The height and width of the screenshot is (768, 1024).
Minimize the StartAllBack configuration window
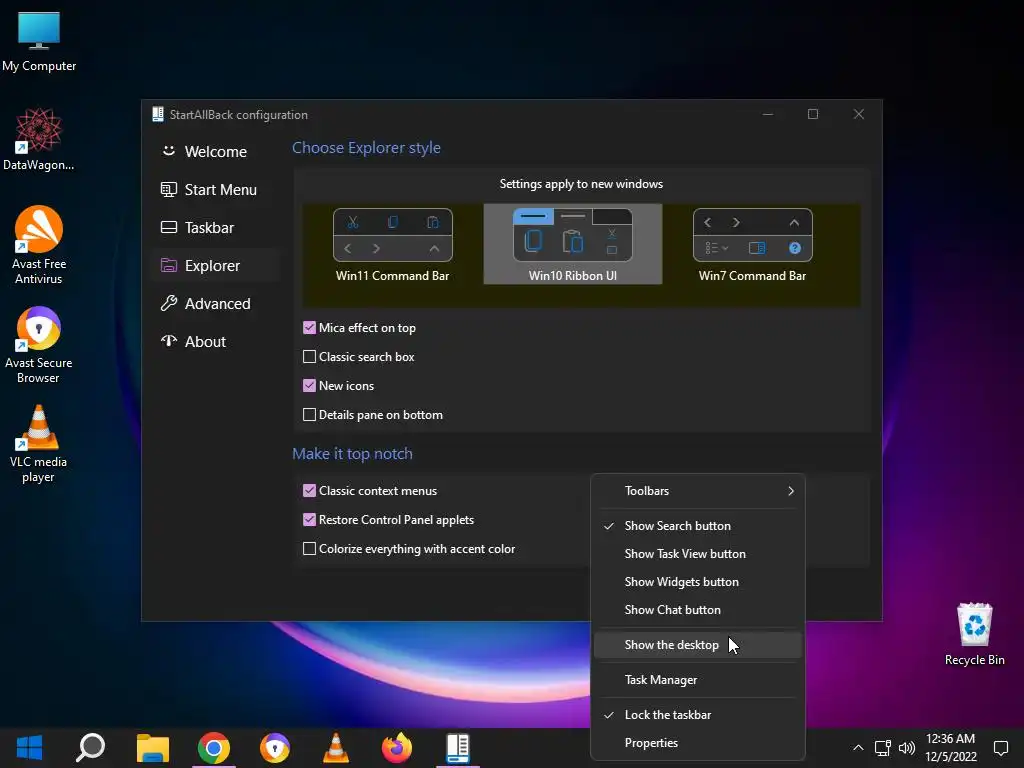[768, 114]
